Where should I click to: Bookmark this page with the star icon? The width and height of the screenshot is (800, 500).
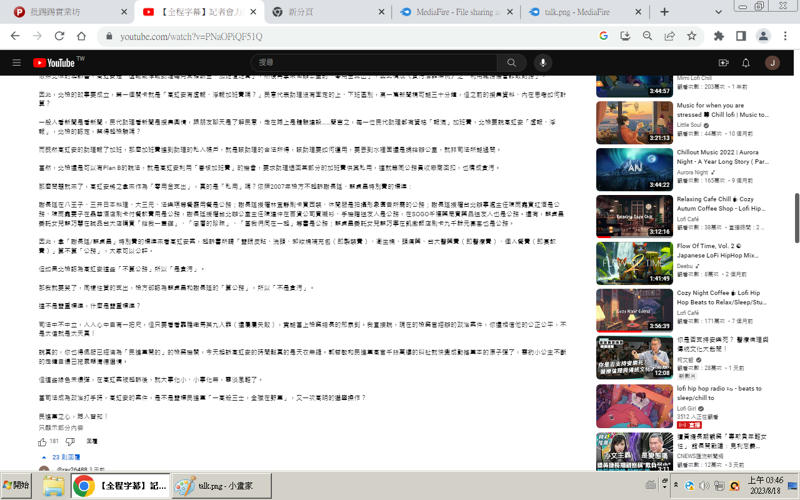[691, 36]
